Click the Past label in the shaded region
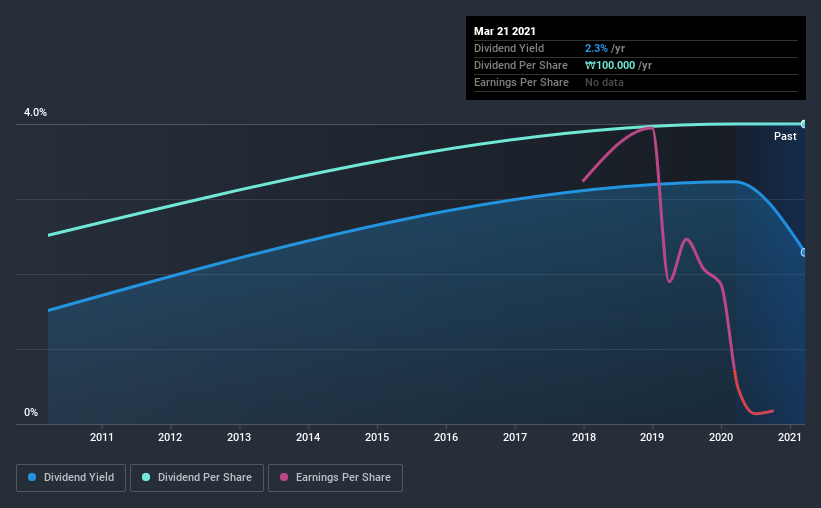 [785, 136]
